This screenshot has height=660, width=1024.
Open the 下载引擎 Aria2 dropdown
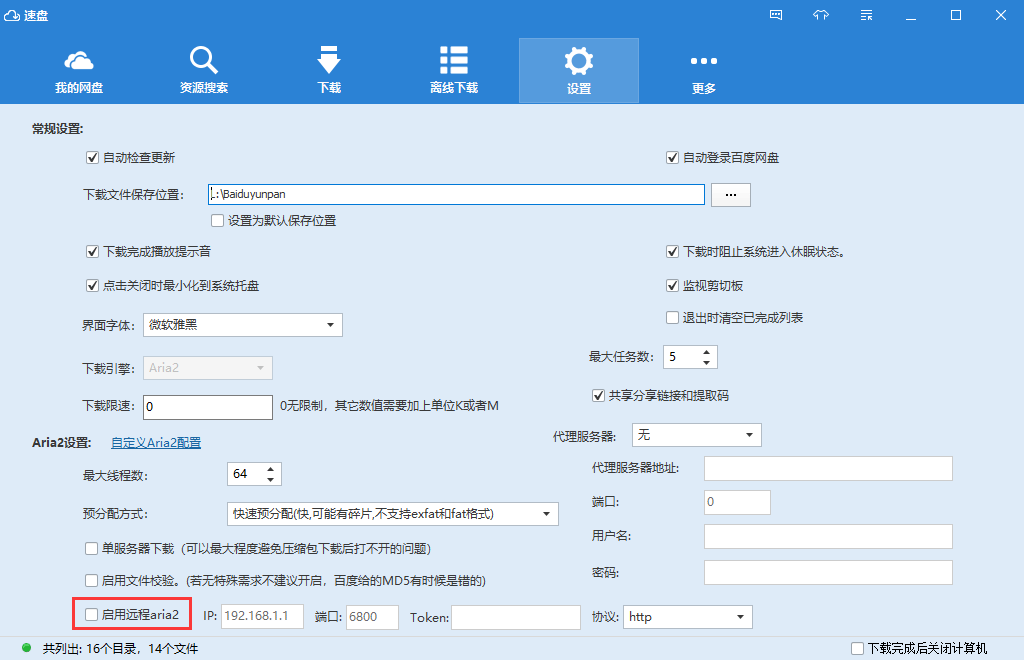pos(208,368)
